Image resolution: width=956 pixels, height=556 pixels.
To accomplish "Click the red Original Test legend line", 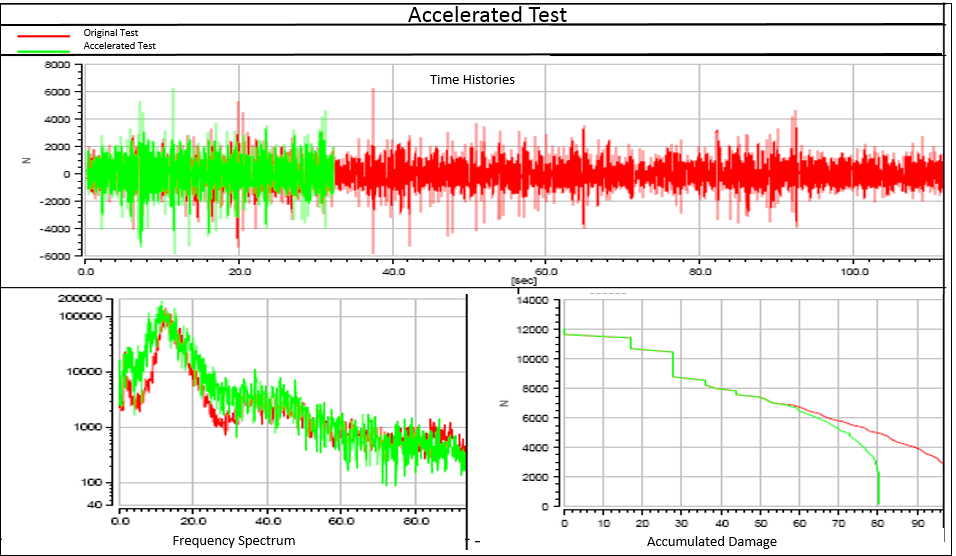I will tap(43, 34).
